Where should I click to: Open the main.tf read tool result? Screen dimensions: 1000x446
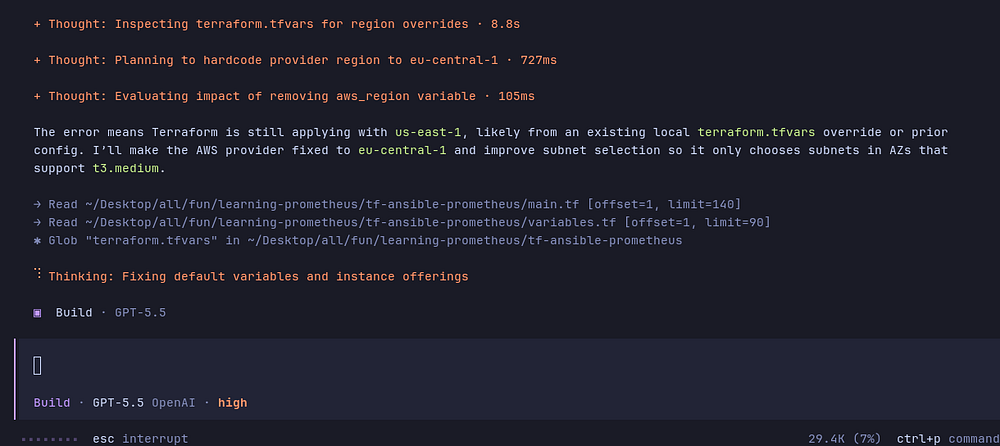click(387, 204)
